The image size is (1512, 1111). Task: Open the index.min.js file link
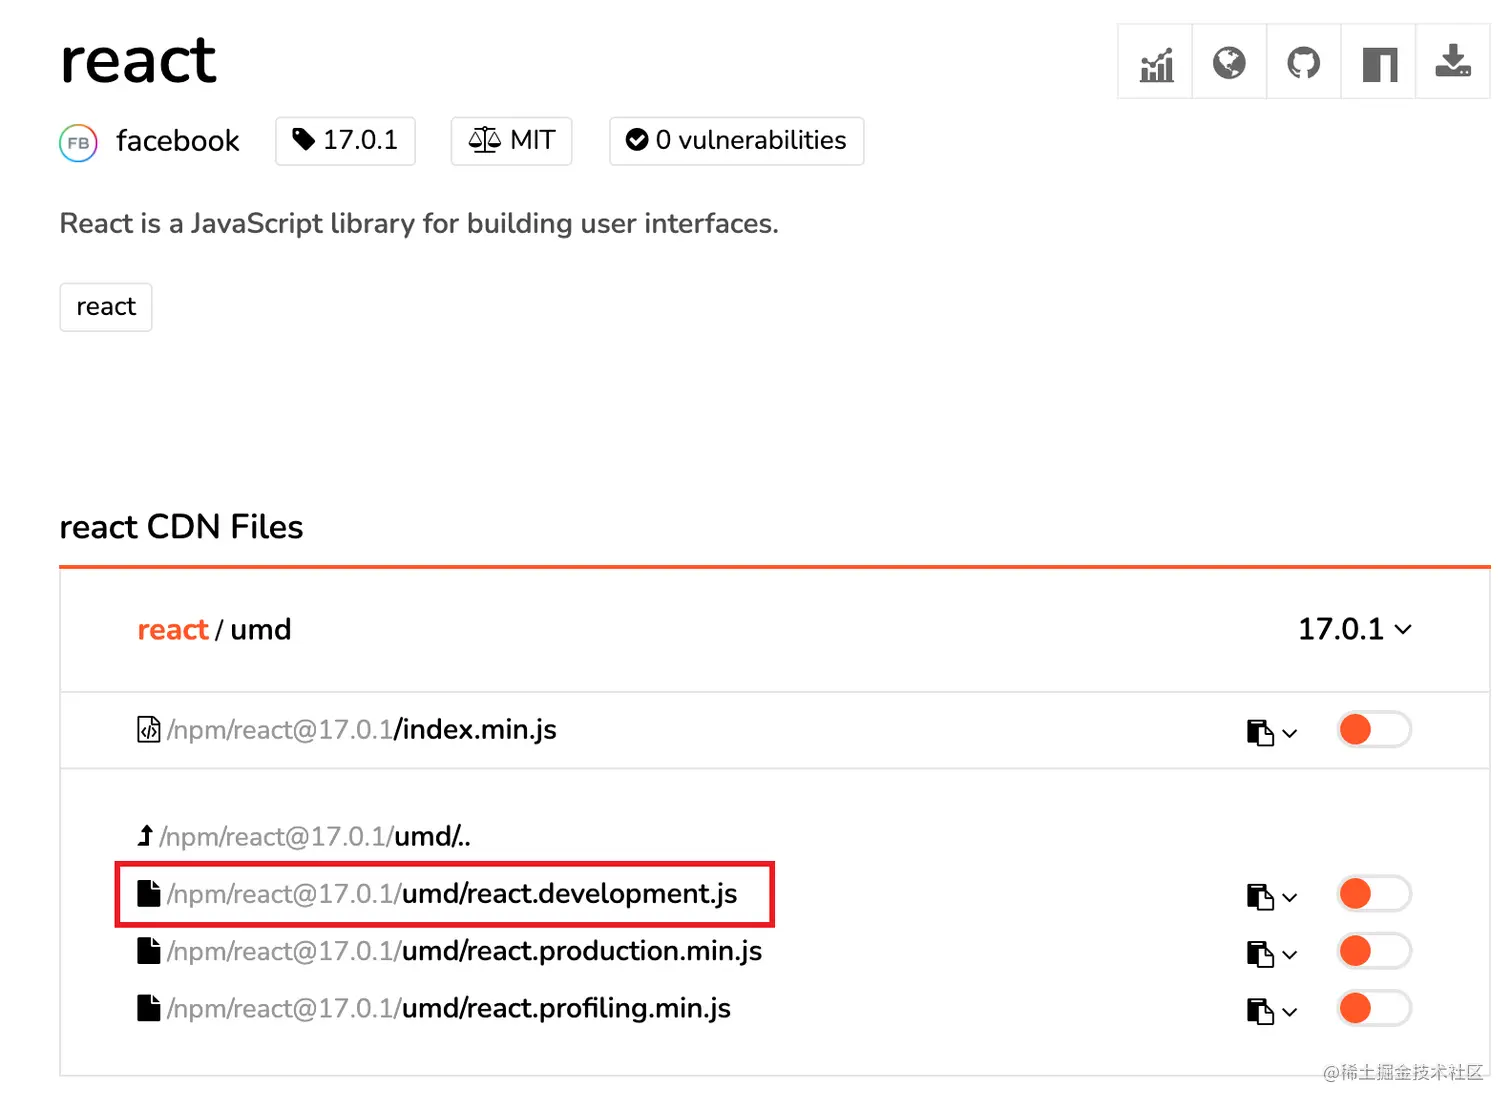(361, 730)
